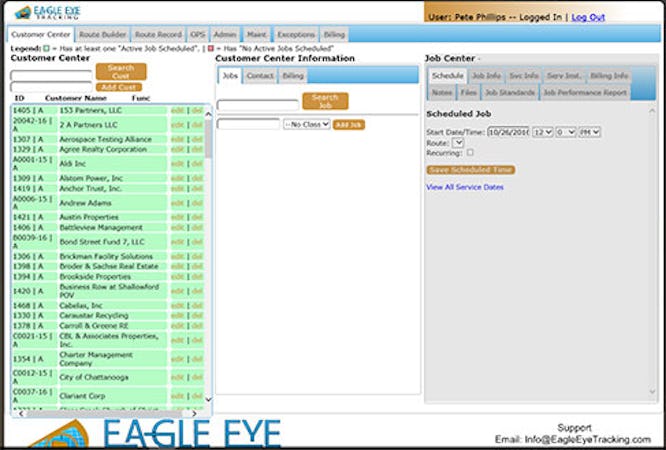Click the Search Job button

325,101
